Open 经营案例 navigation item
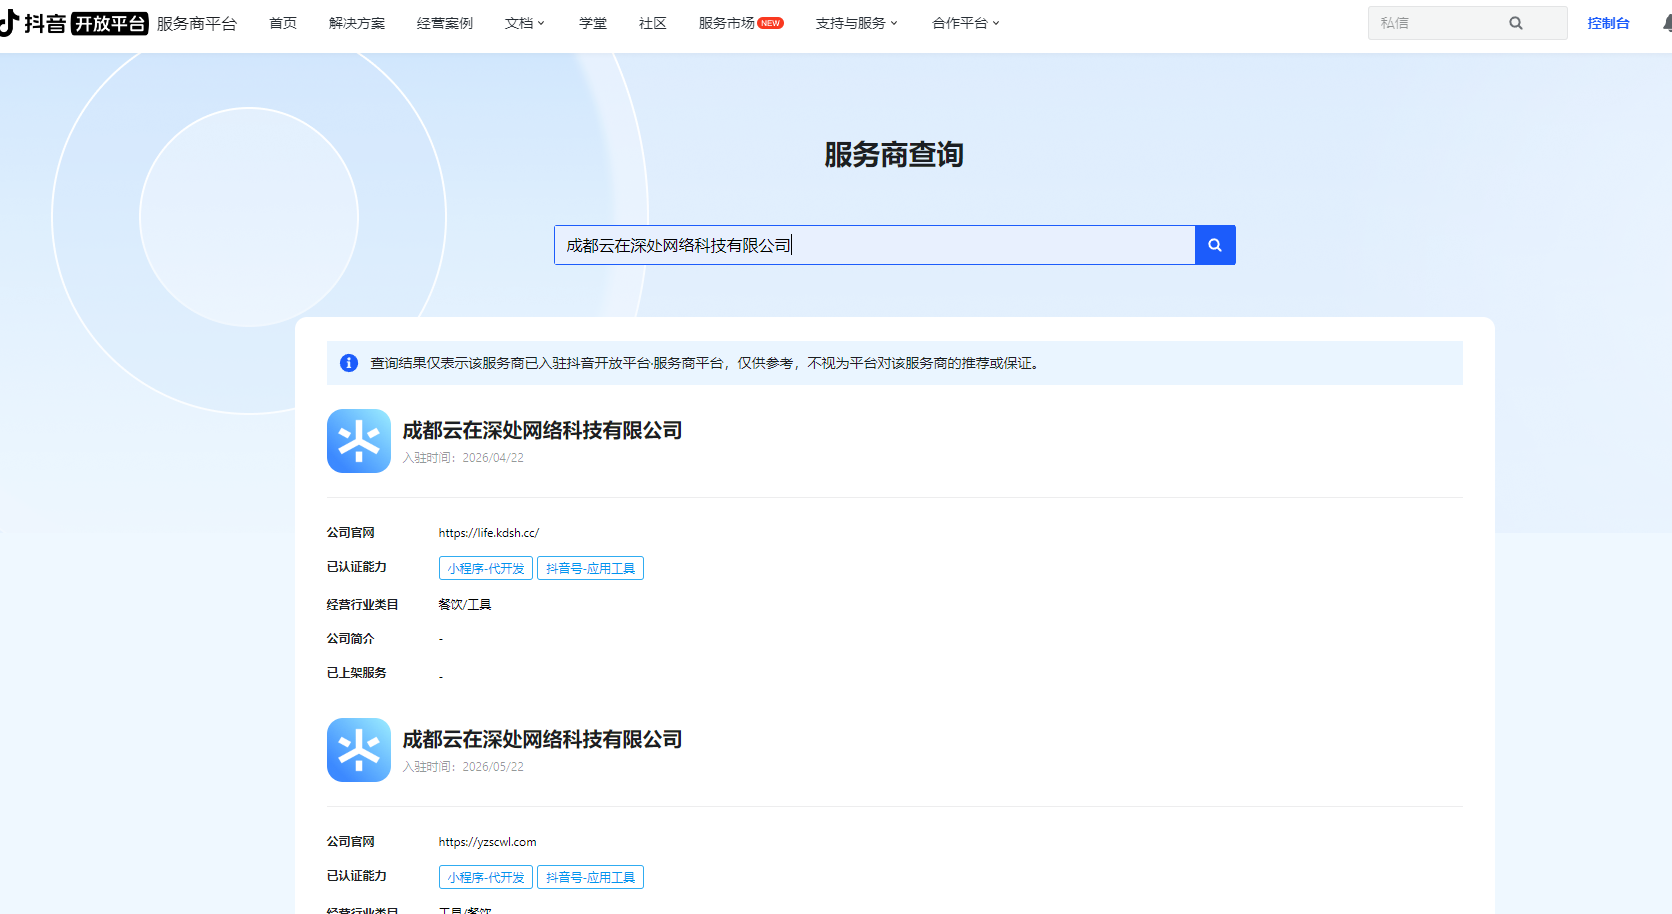The height and width of the screenshot is (914, 1672). [x=445, y=23]
